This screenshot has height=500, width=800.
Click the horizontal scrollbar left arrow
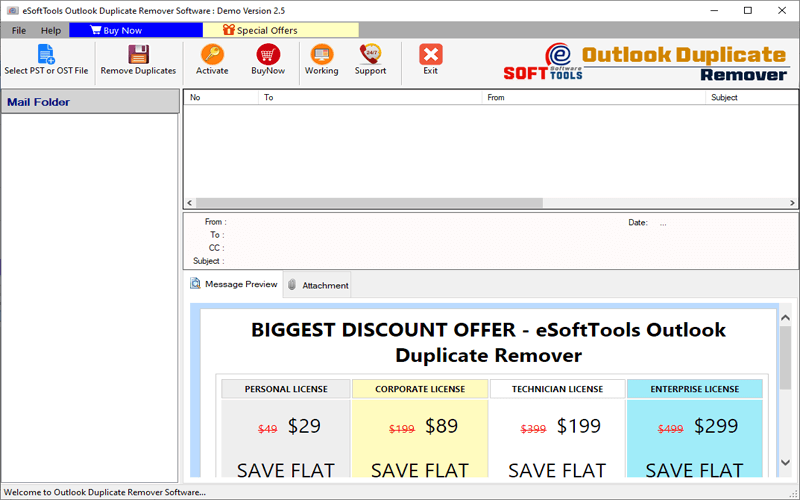coord(190,203)
